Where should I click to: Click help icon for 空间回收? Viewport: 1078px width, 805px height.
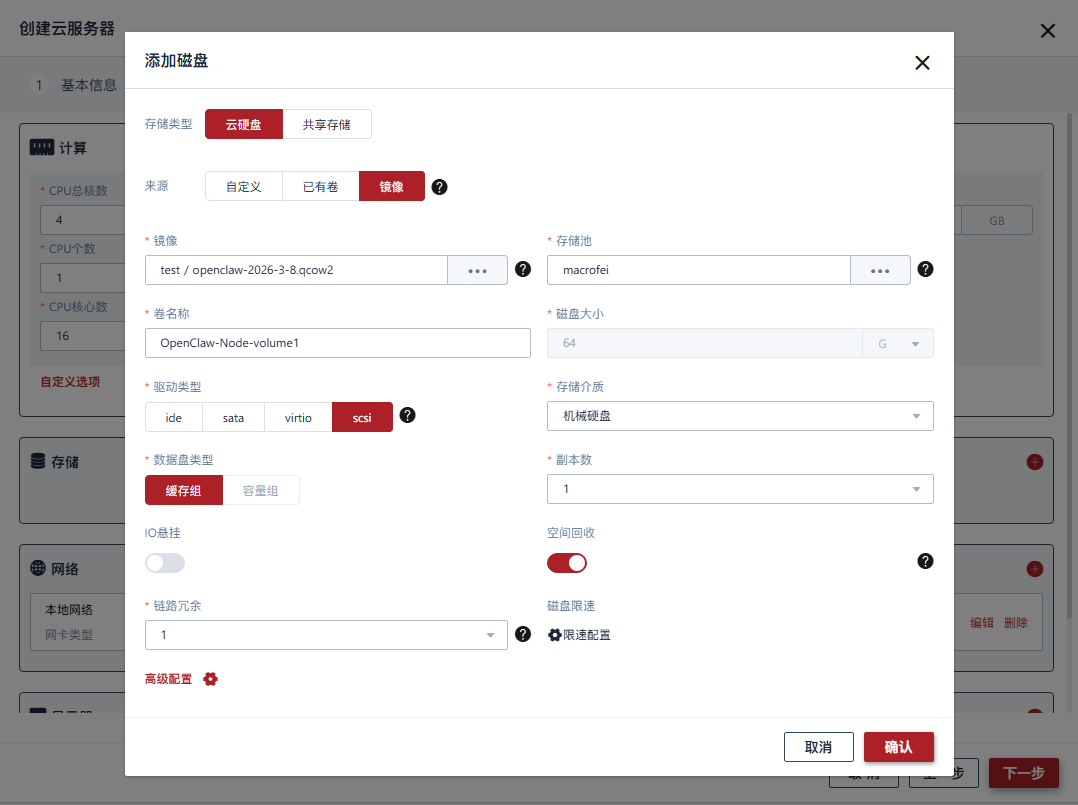(925, 561)
